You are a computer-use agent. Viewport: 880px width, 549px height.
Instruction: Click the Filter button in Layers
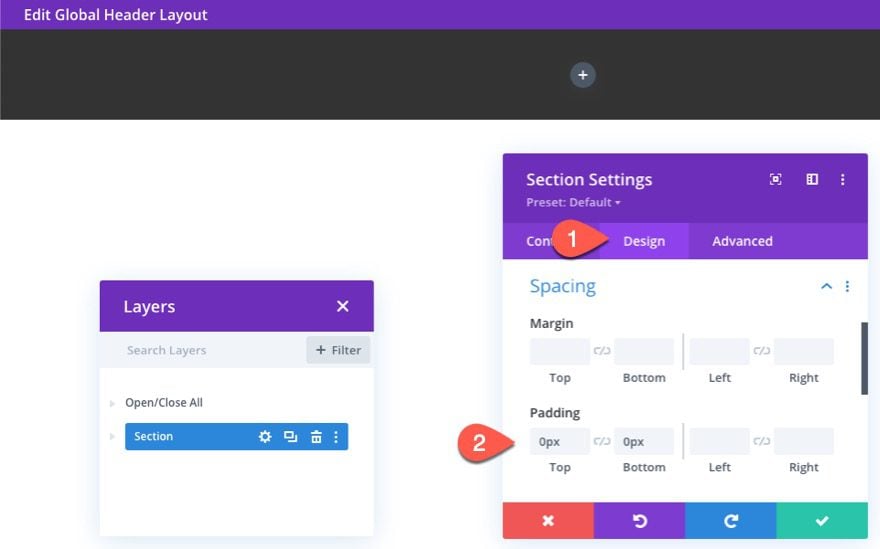coord(338,350)
